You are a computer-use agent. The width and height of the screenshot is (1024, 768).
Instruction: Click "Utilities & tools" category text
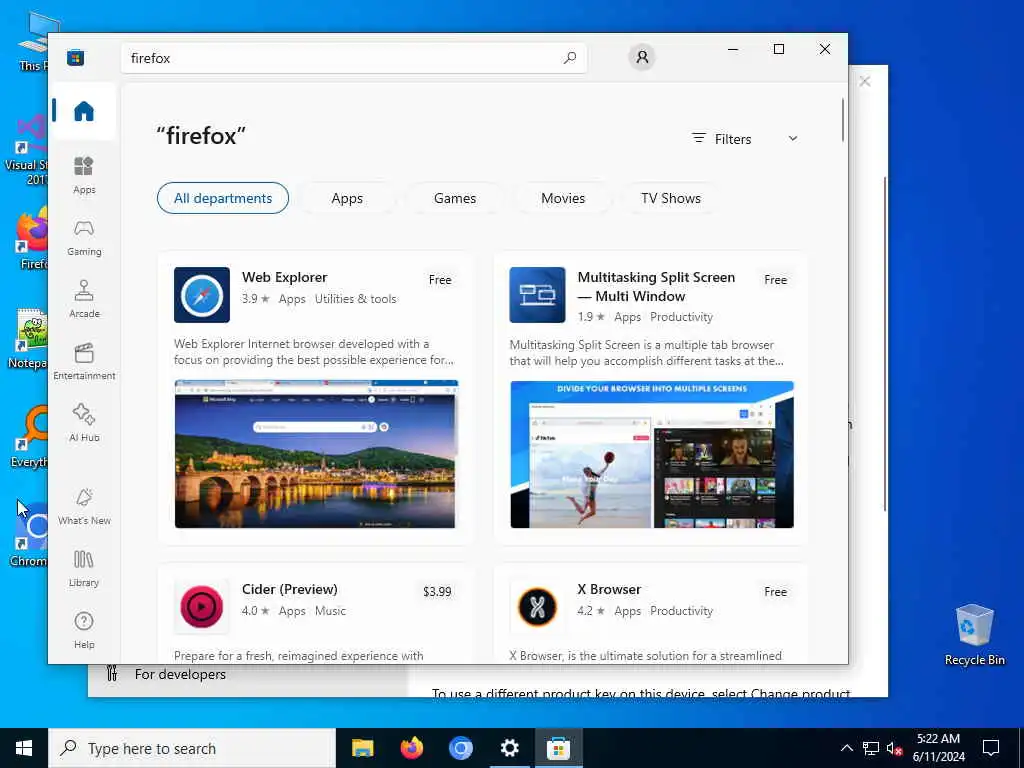click(355, 298)
